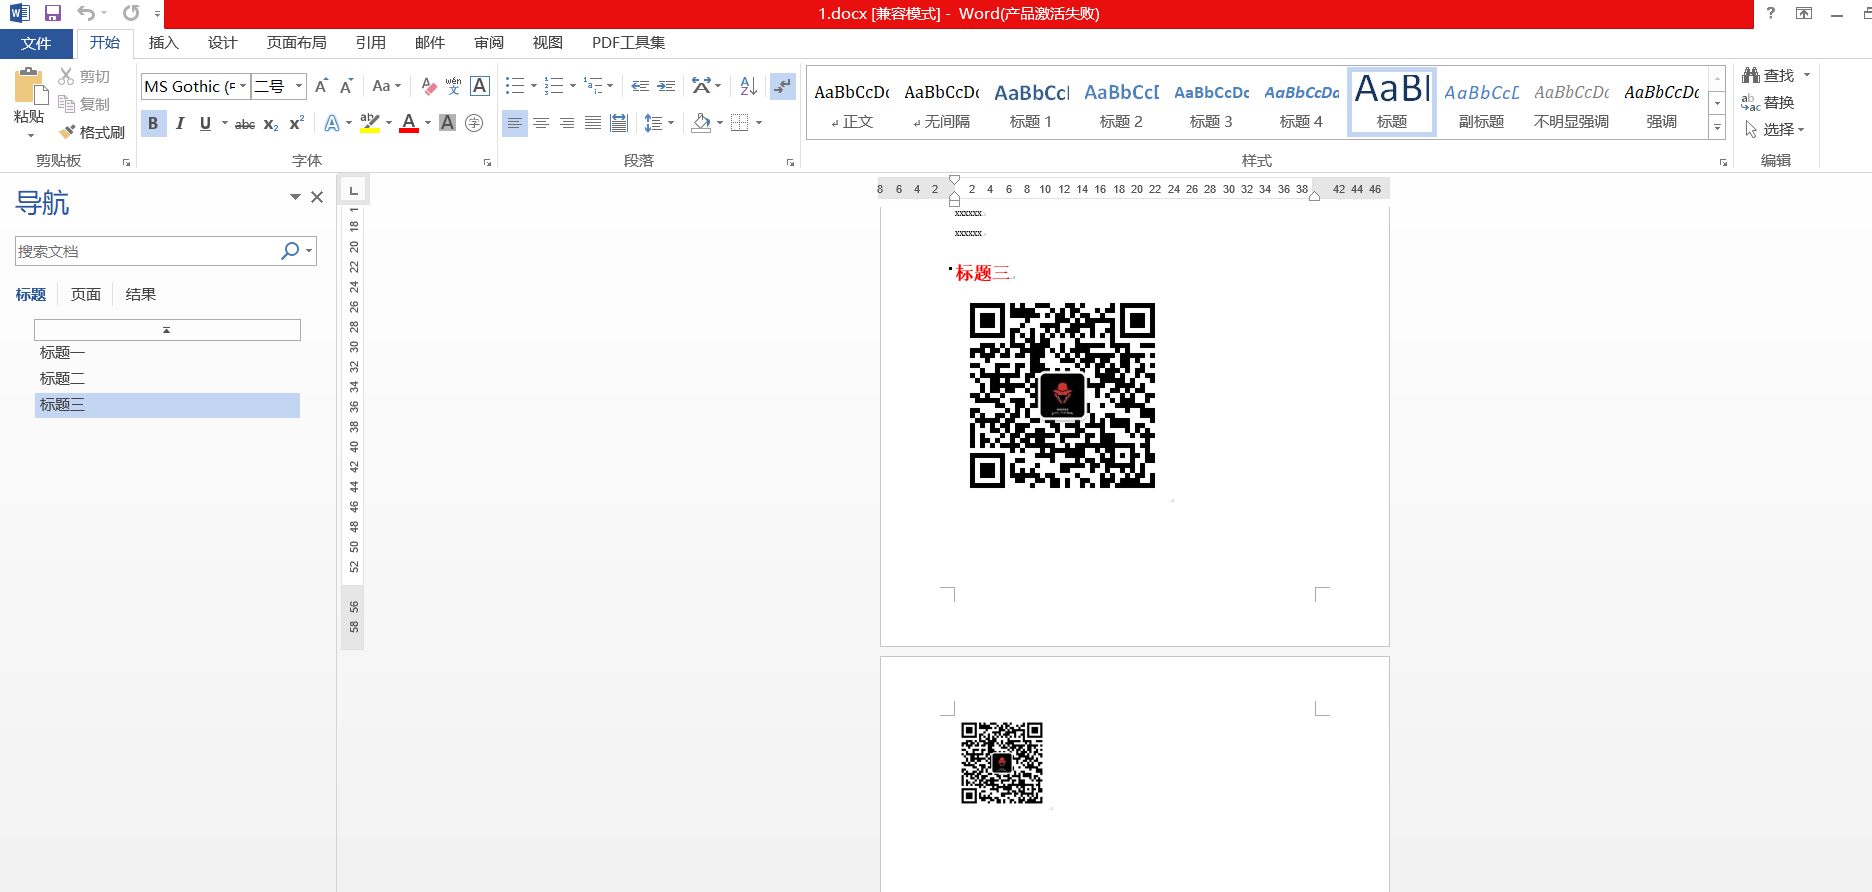Click the 选择 select button
Image resolution: width=1872 pixels, height=892 pixels.
coord(1774,129)
